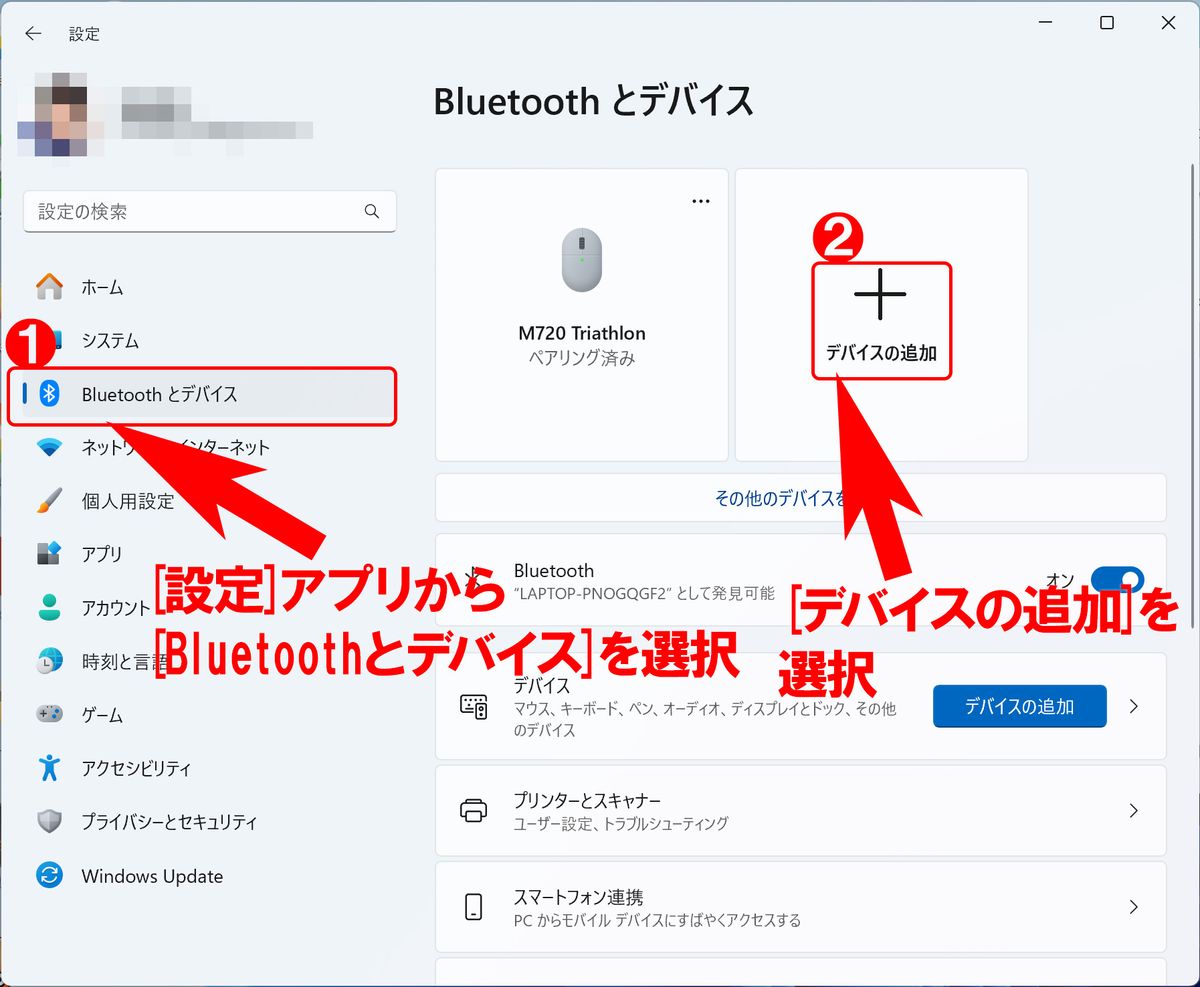
Task: Click the search magnifier icon
Action: click(372, 211)
